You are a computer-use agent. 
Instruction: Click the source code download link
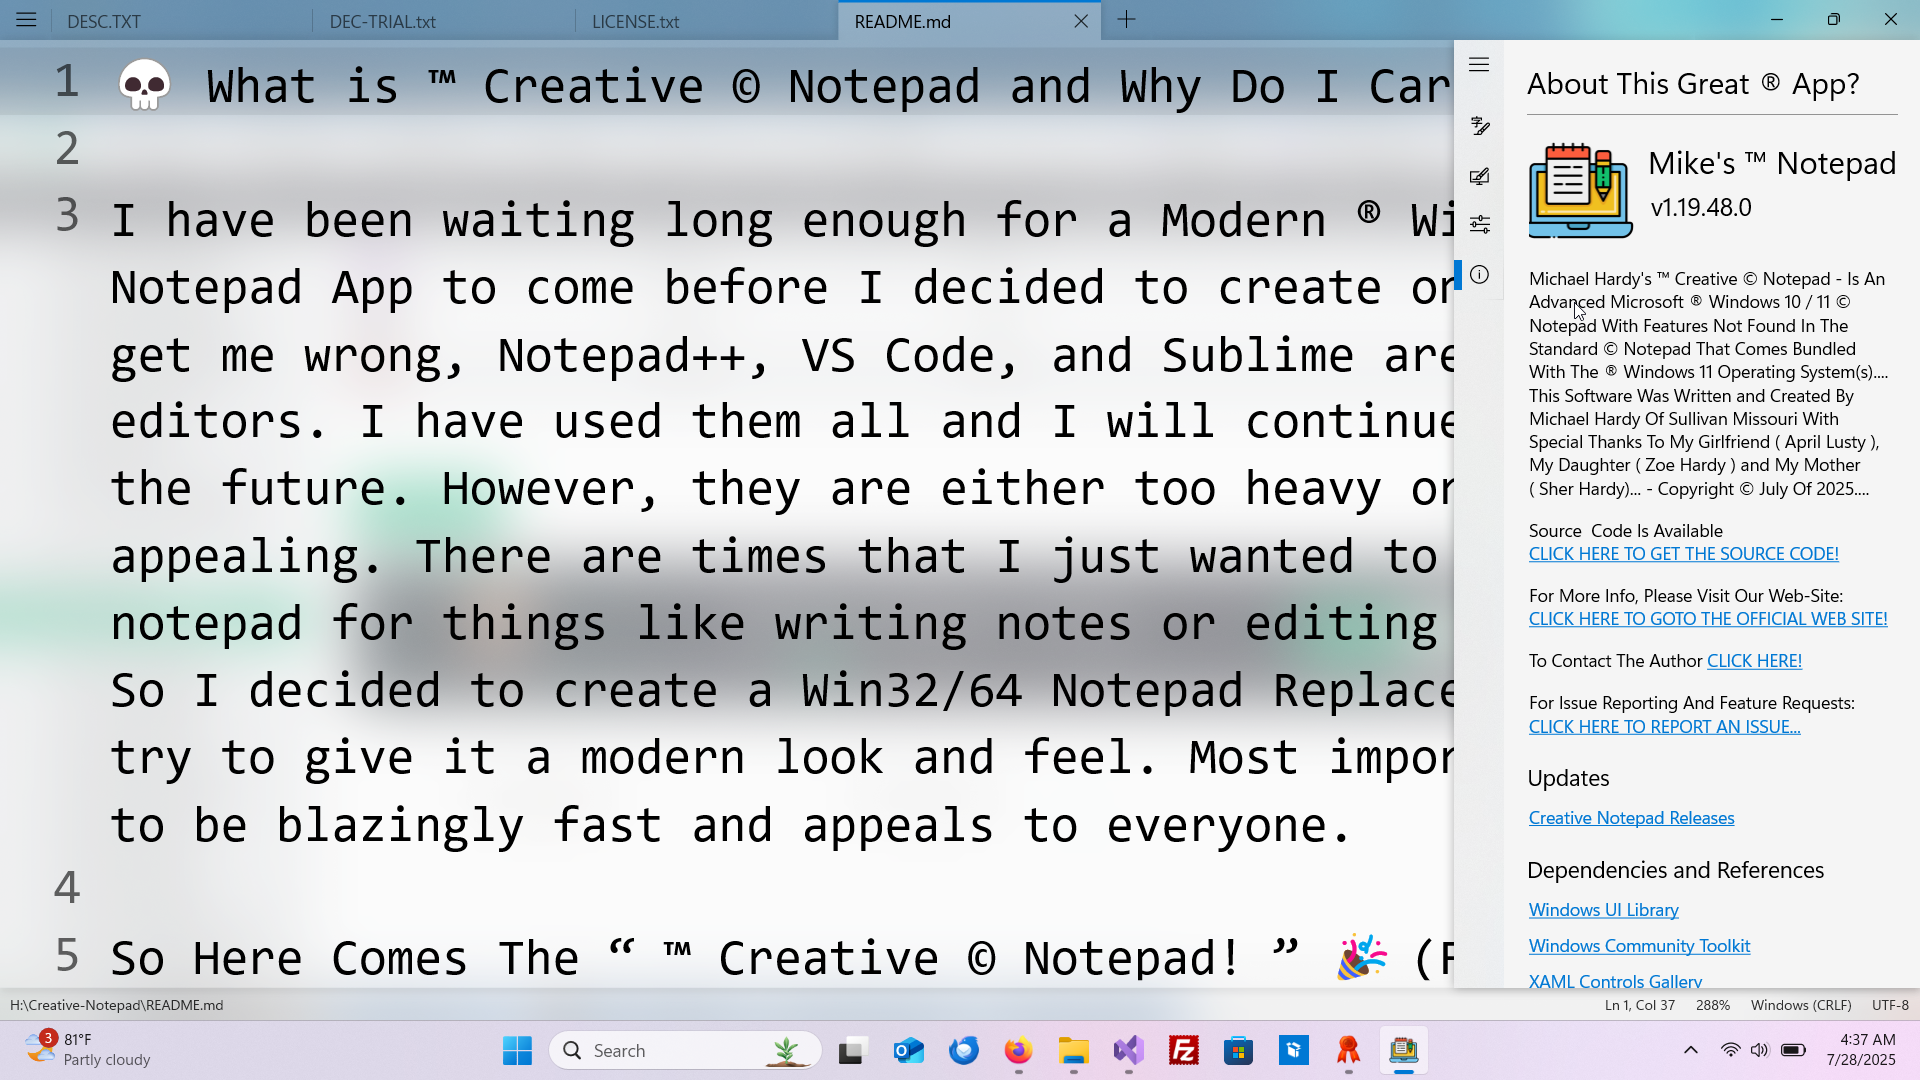[x=1684, y=554]
